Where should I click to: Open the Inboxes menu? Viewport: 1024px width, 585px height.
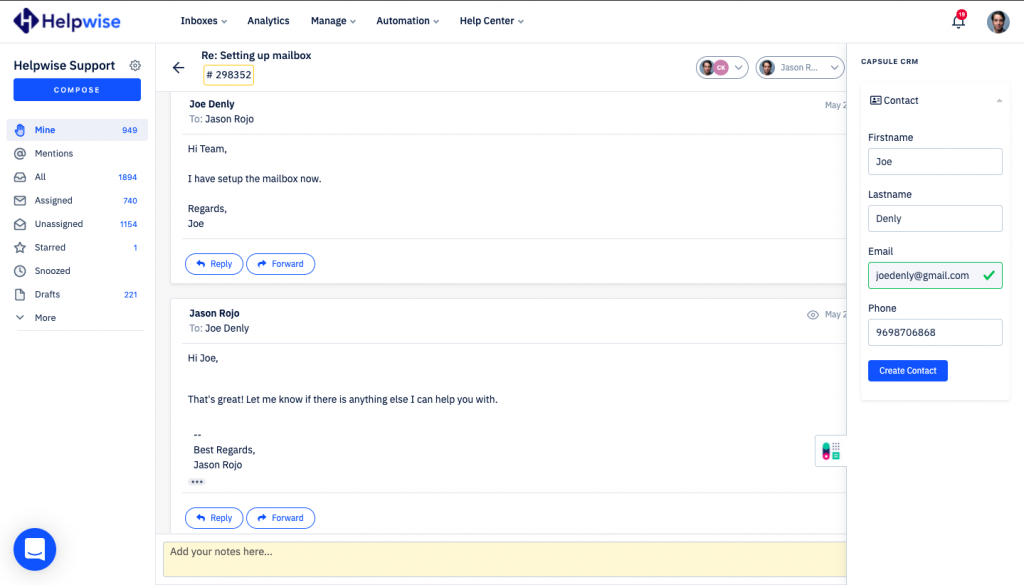(x=203, y=21)
